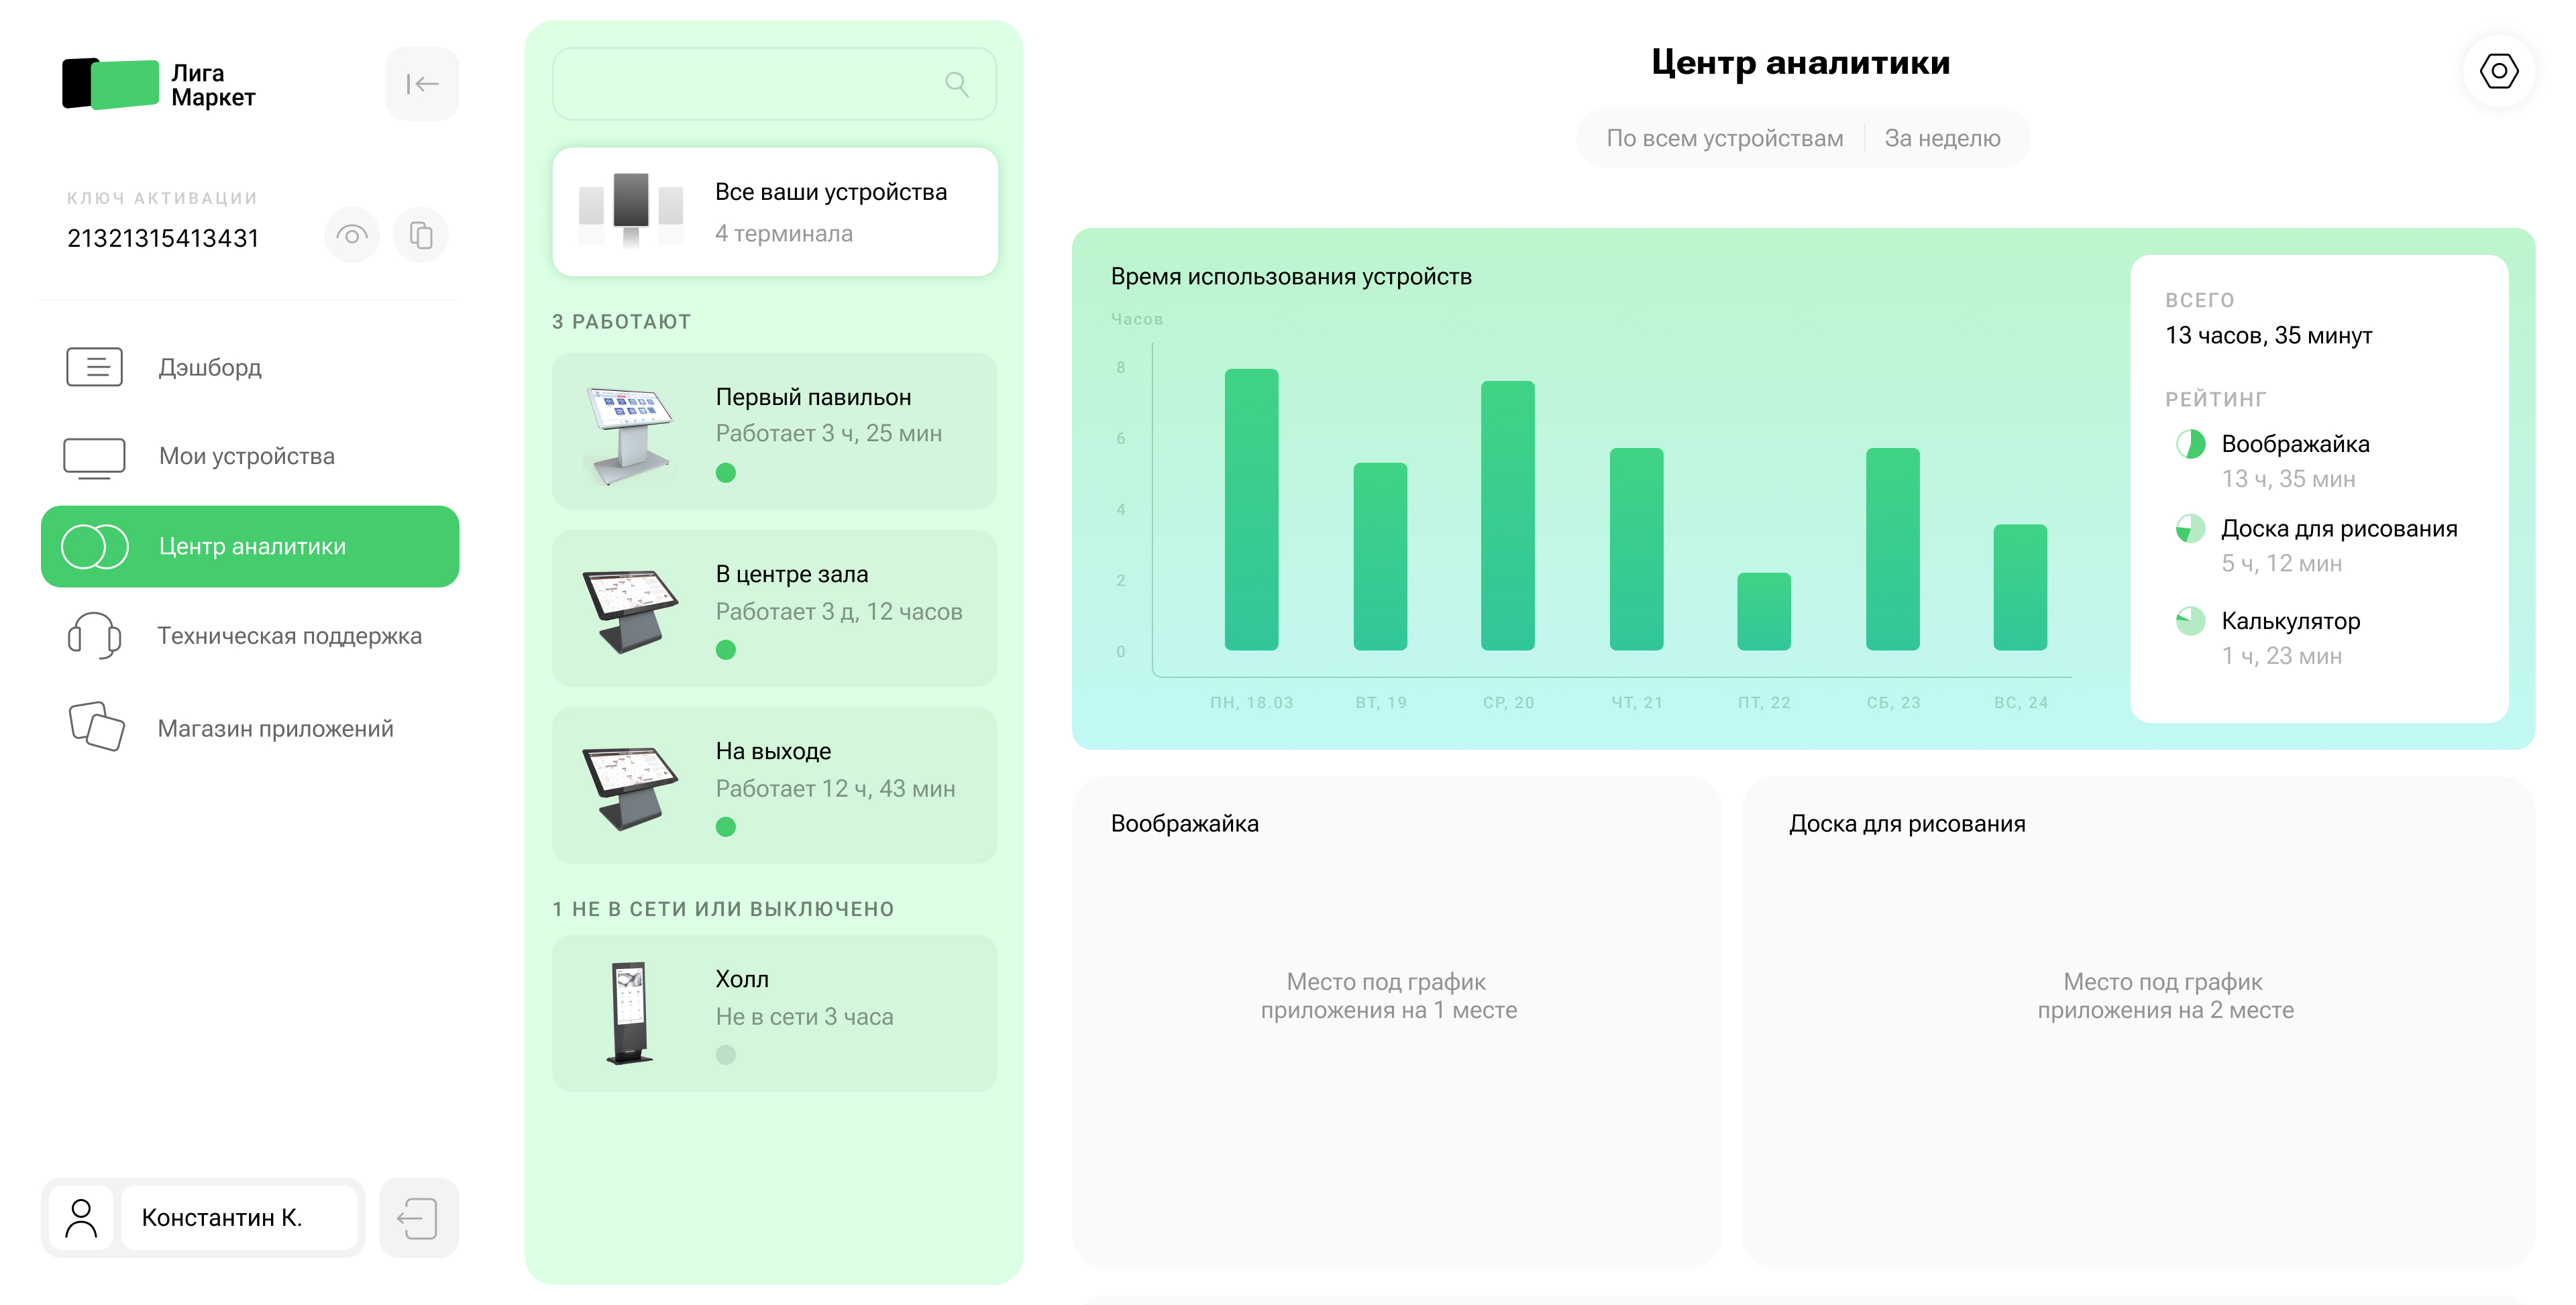Click inside the search input field

(x=760, y=84)
